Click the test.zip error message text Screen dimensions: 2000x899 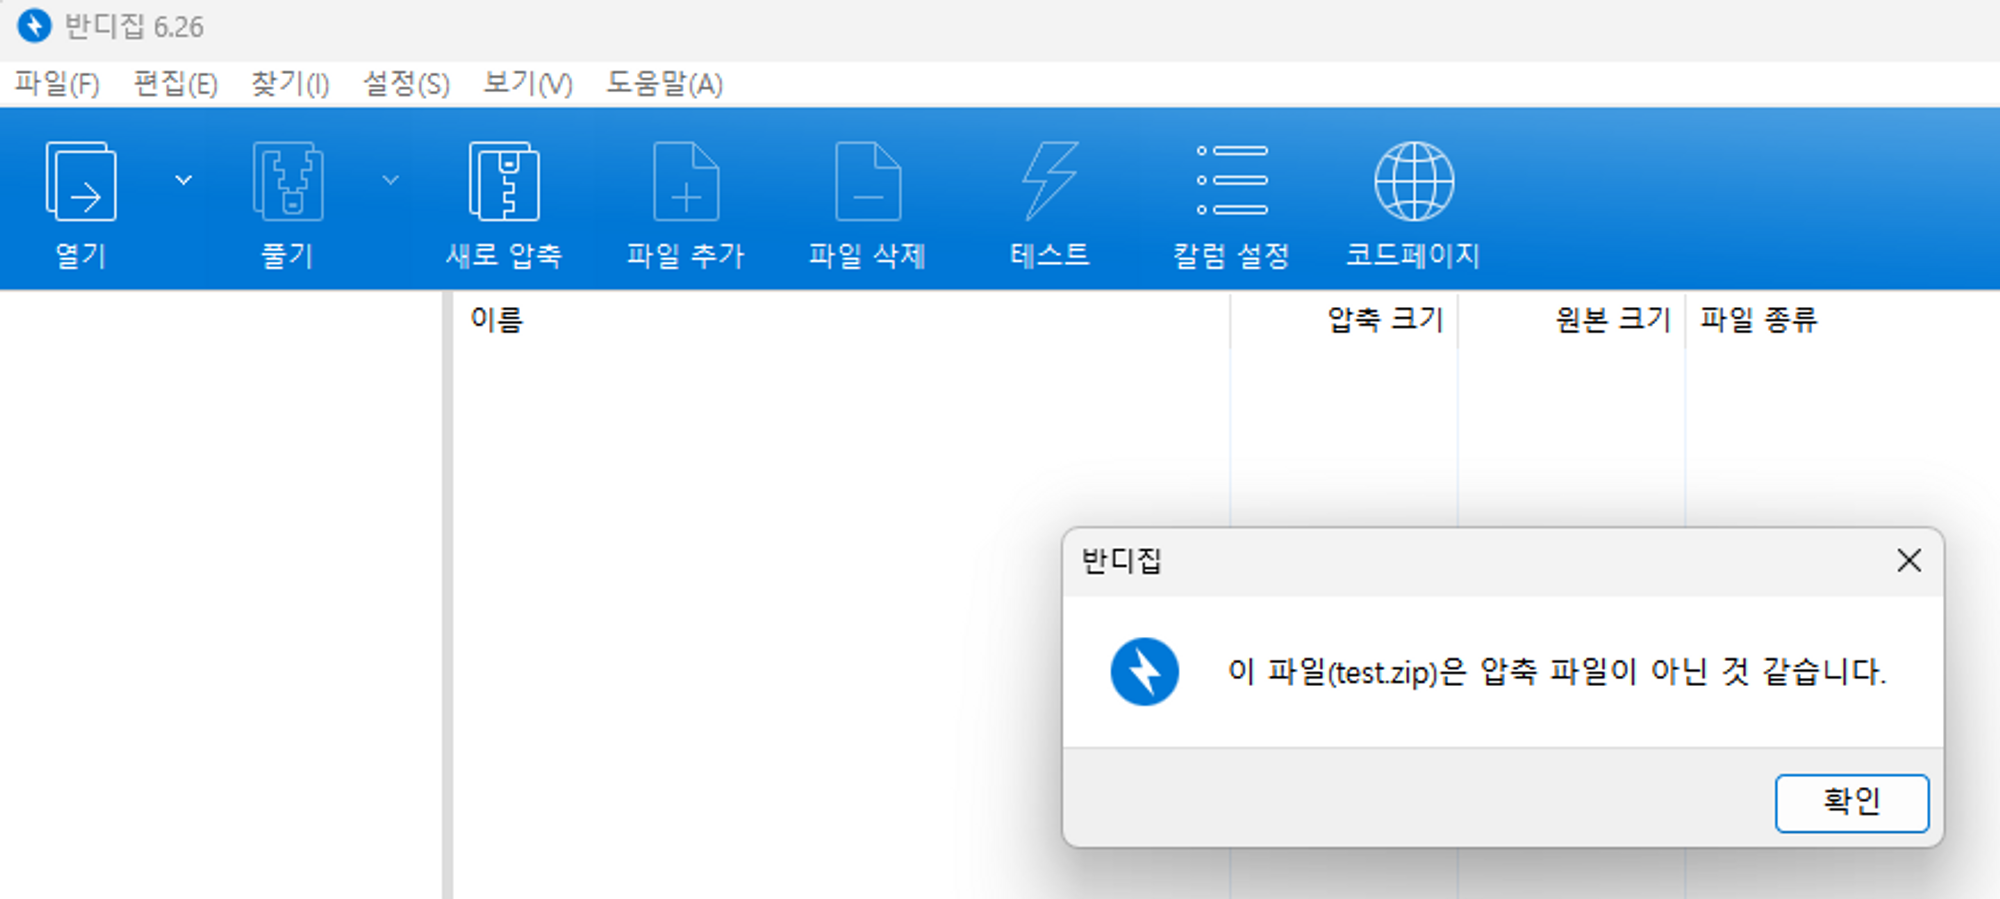pyautogui.click(x=1557, y=672)
